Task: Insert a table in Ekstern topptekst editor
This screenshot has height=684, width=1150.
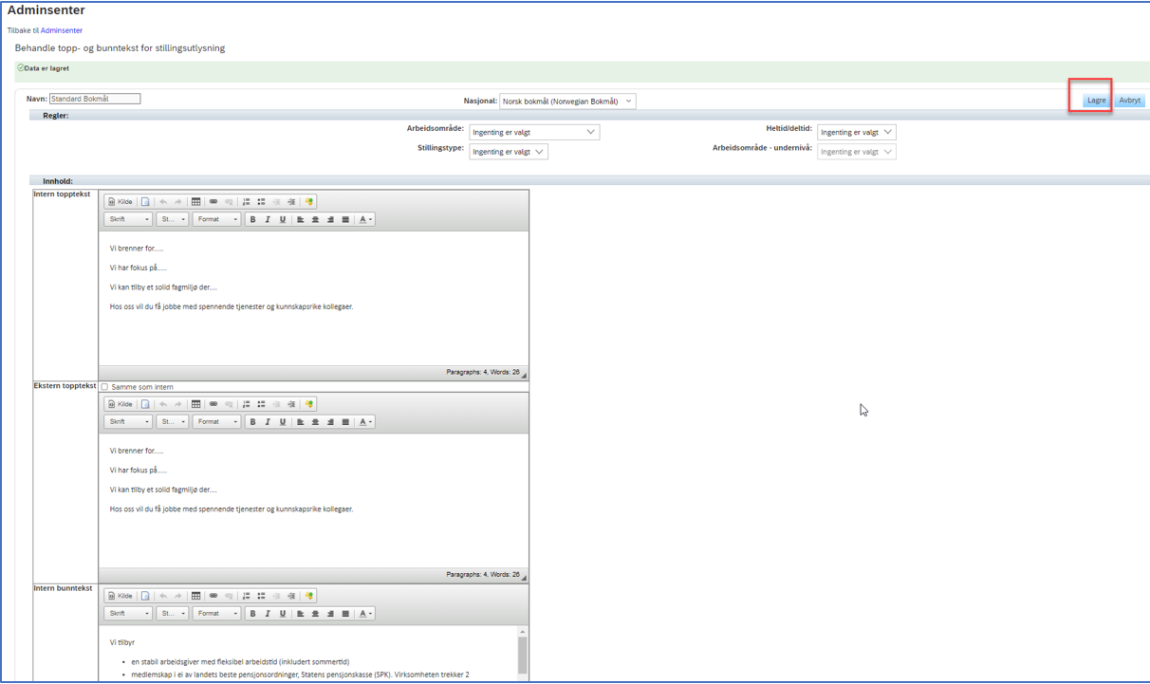Action: tap(196, 404)
